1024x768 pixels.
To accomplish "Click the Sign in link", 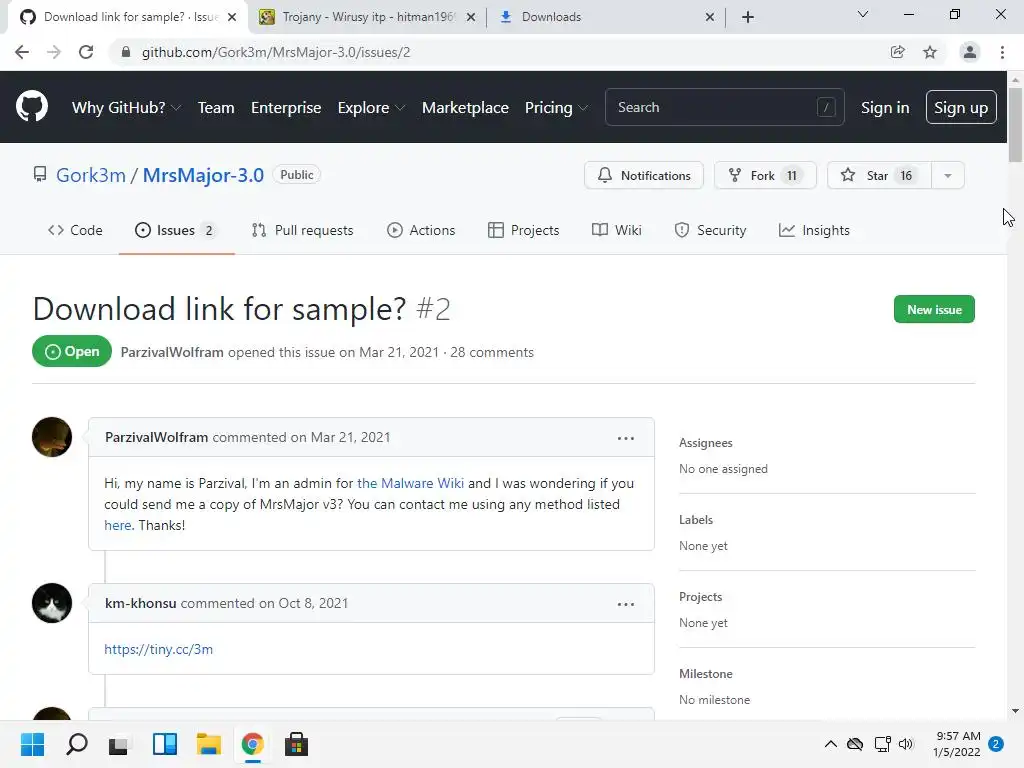I will click(885, 108).
